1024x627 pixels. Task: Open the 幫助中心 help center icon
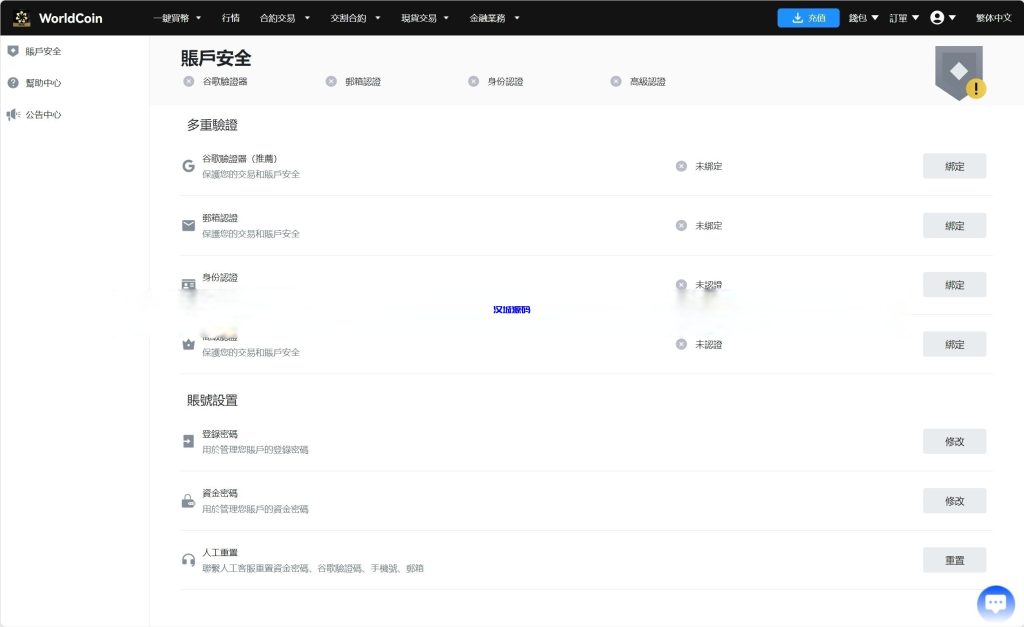point(13,82)
